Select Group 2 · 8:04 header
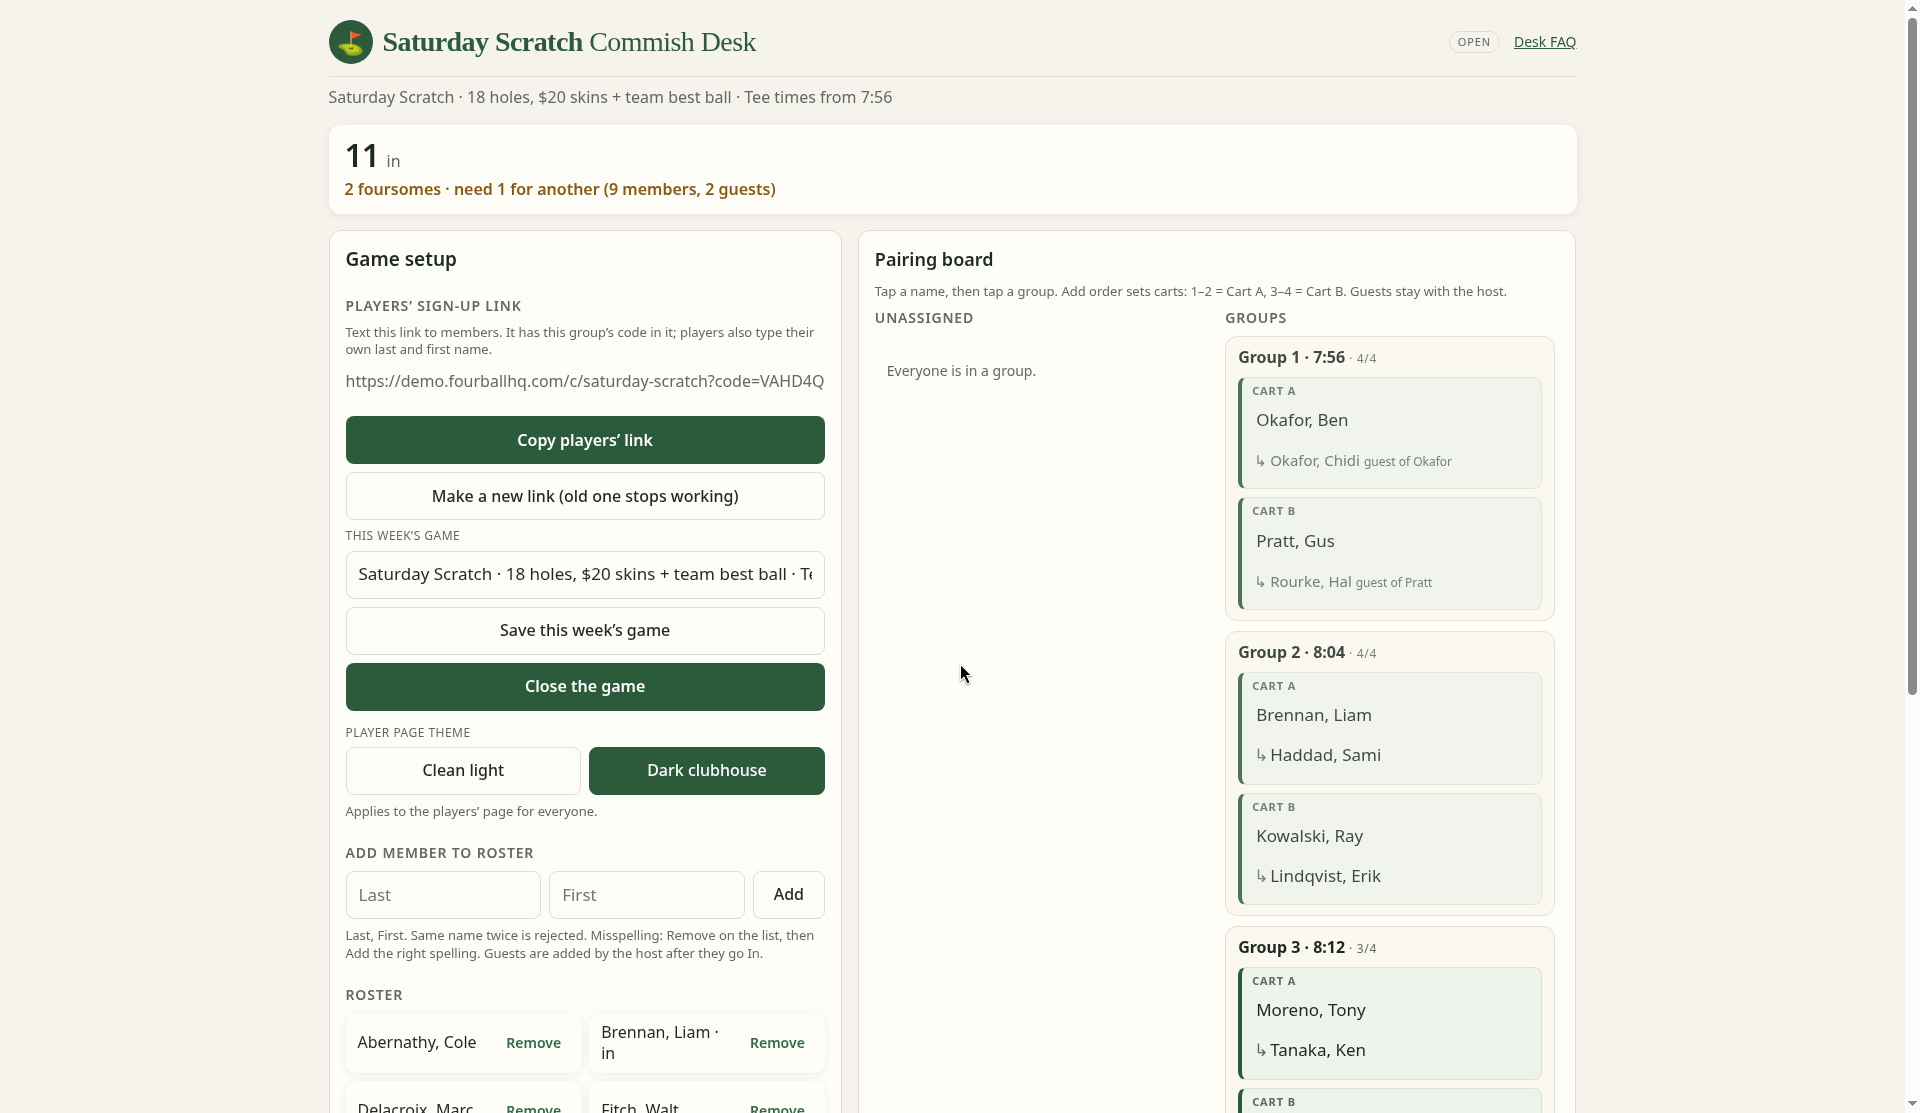 1307,653
